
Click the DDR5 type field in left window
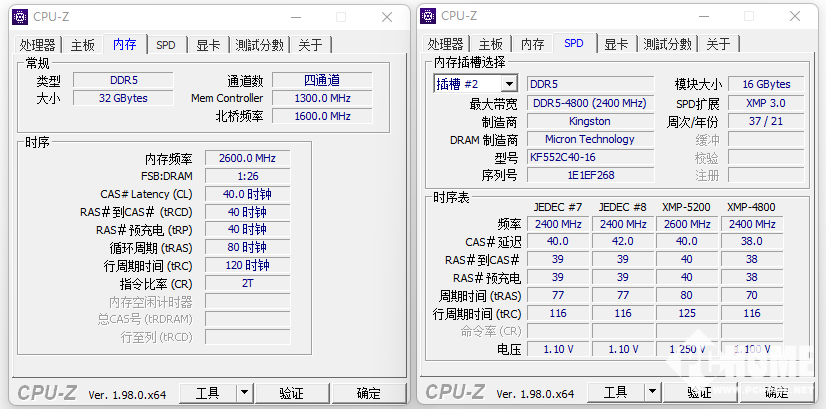[123, 80]
